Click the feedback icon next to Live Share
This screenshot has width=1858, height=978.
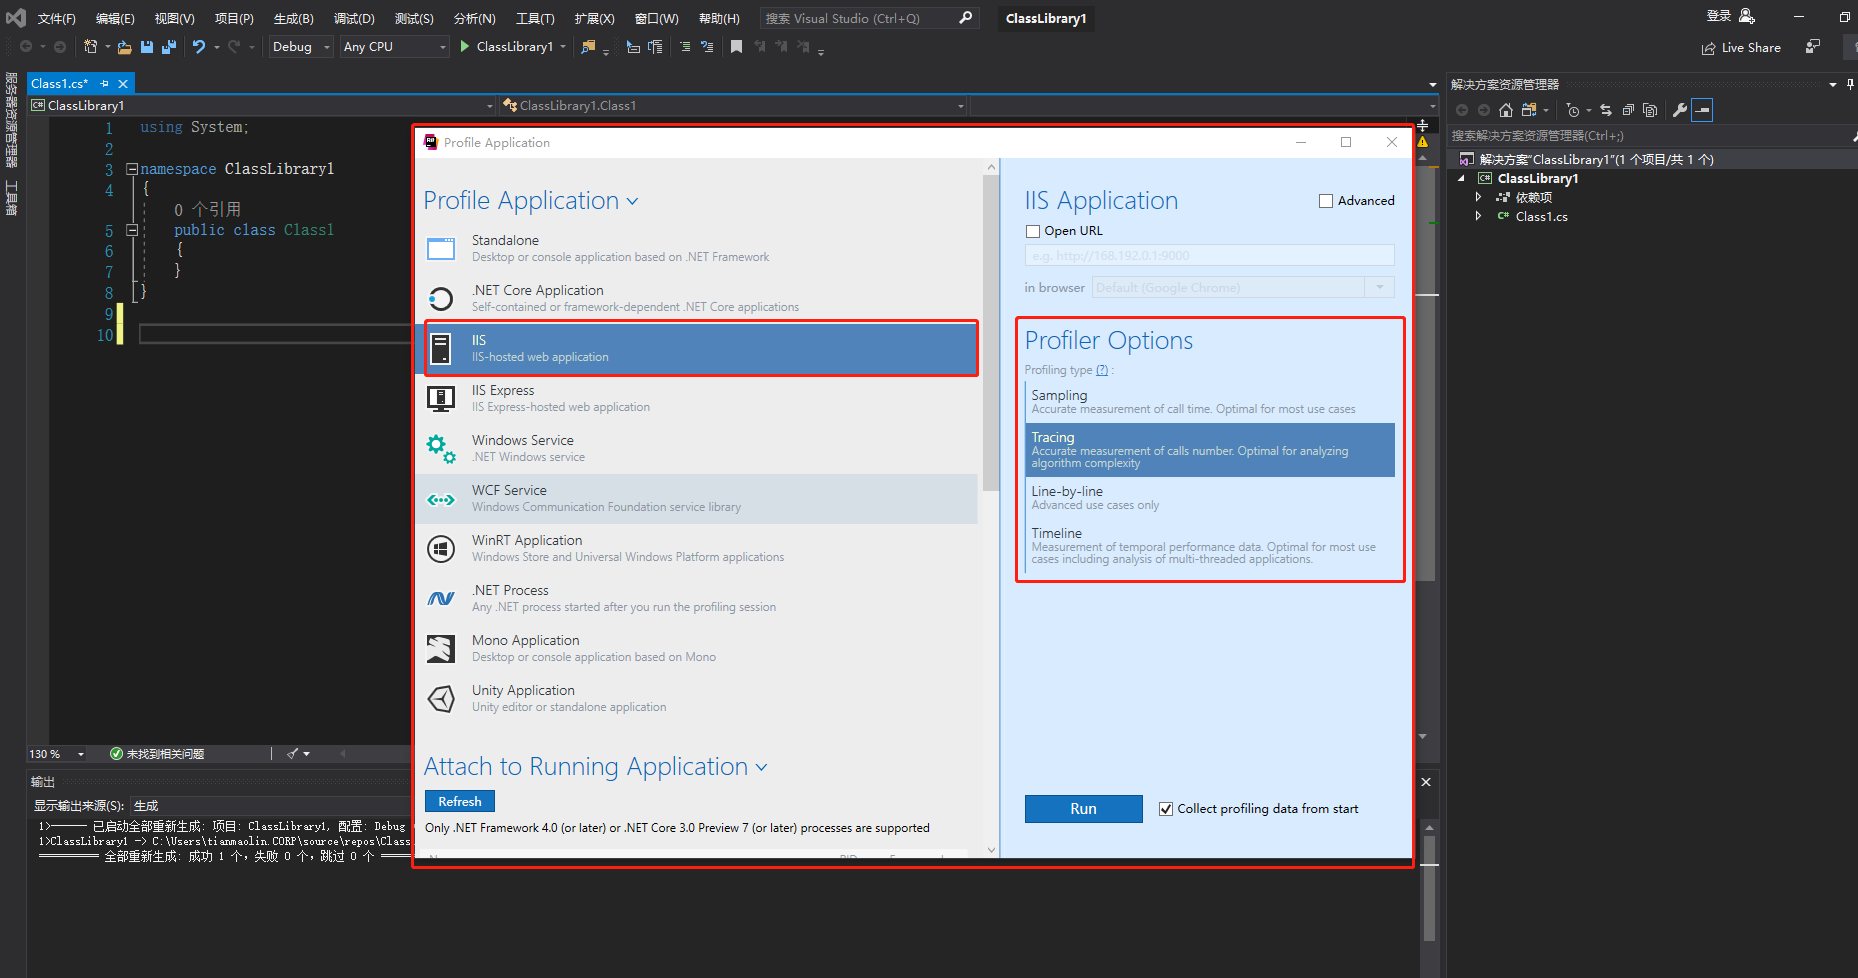click(1813, 47)
